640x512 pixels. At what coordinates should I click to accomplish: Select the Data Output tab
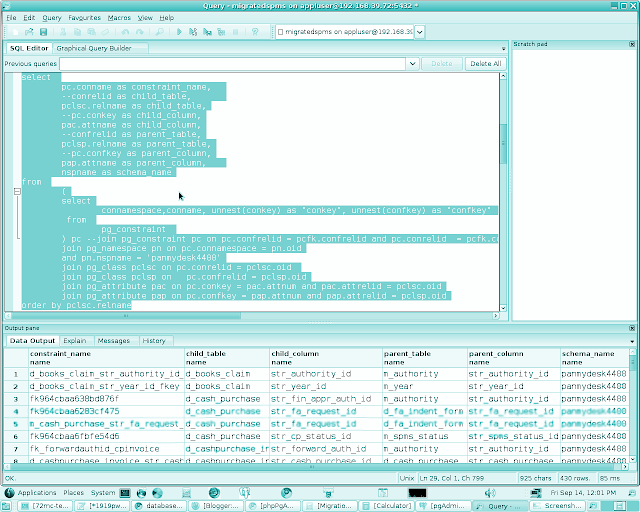coord(32,341)
